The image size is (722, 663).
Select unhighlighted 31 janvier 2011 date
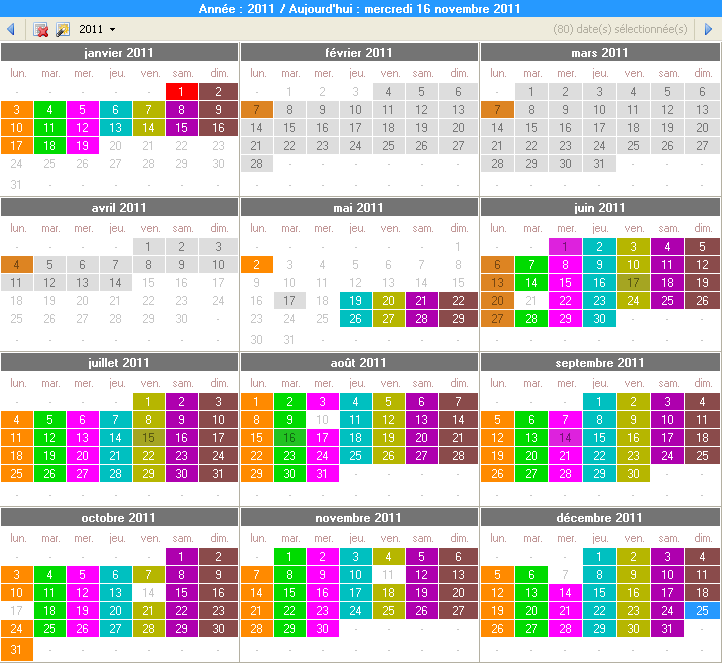tap(17, 185)
